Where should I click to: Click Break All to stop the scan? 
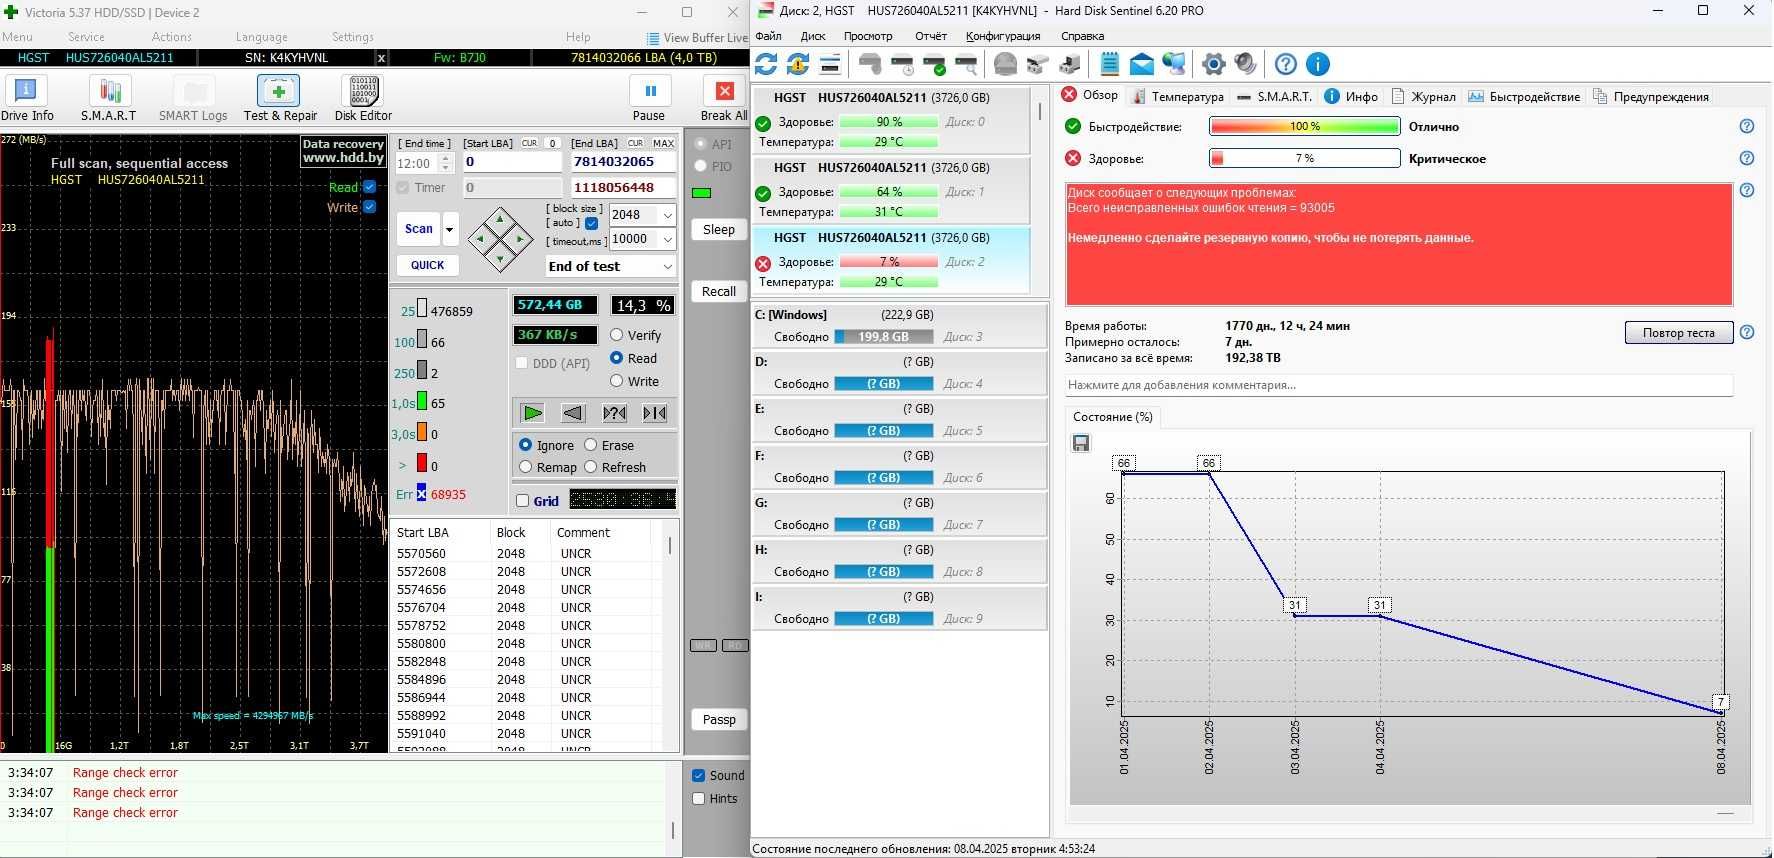coord(724,99)
